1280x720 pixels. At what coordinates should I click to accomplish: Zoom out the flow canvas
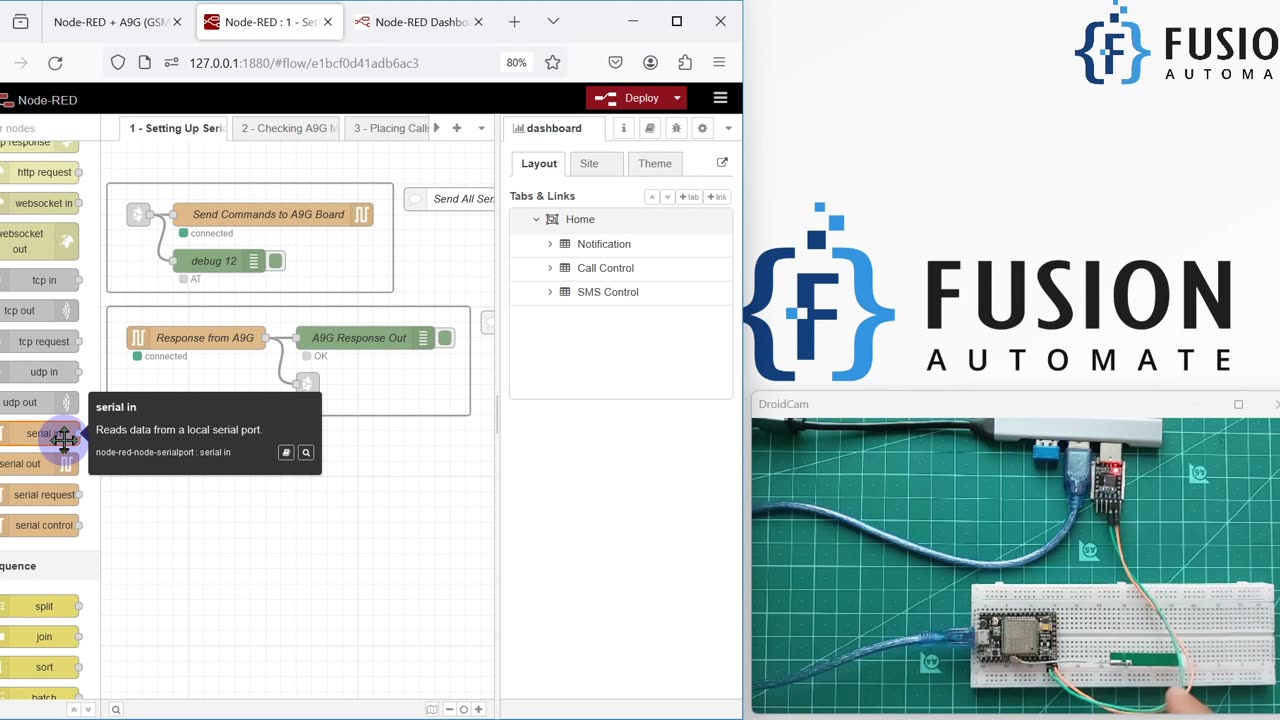pyautogui.click(x=449, y=709)
